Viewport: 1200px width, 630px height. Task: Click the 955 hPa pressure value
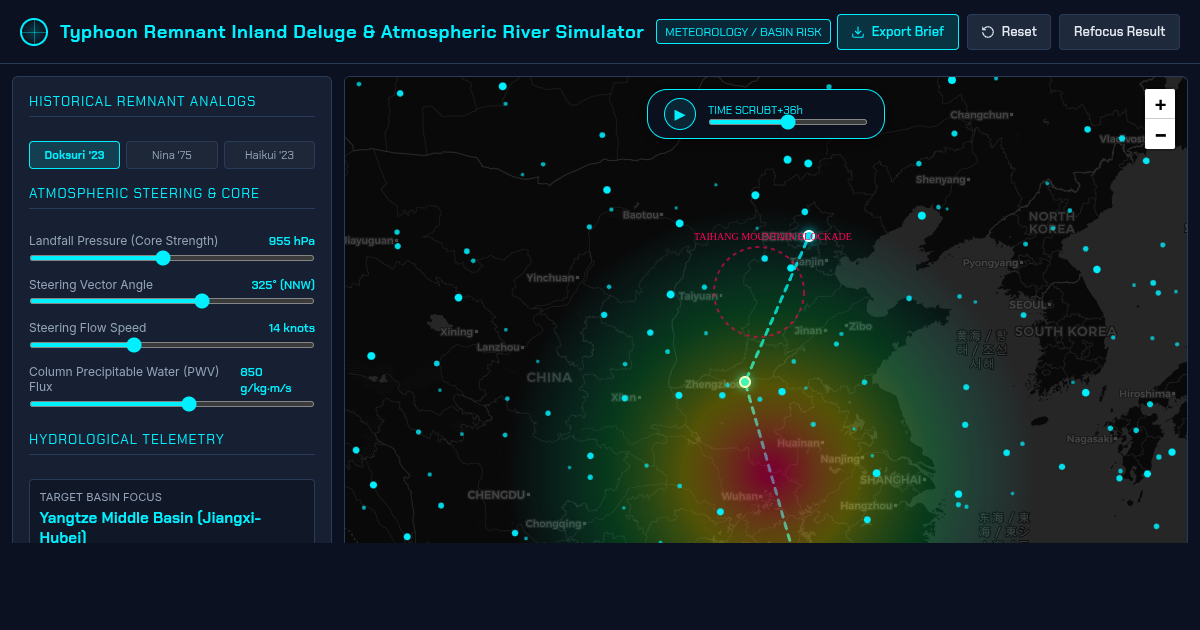pos(292,241)
